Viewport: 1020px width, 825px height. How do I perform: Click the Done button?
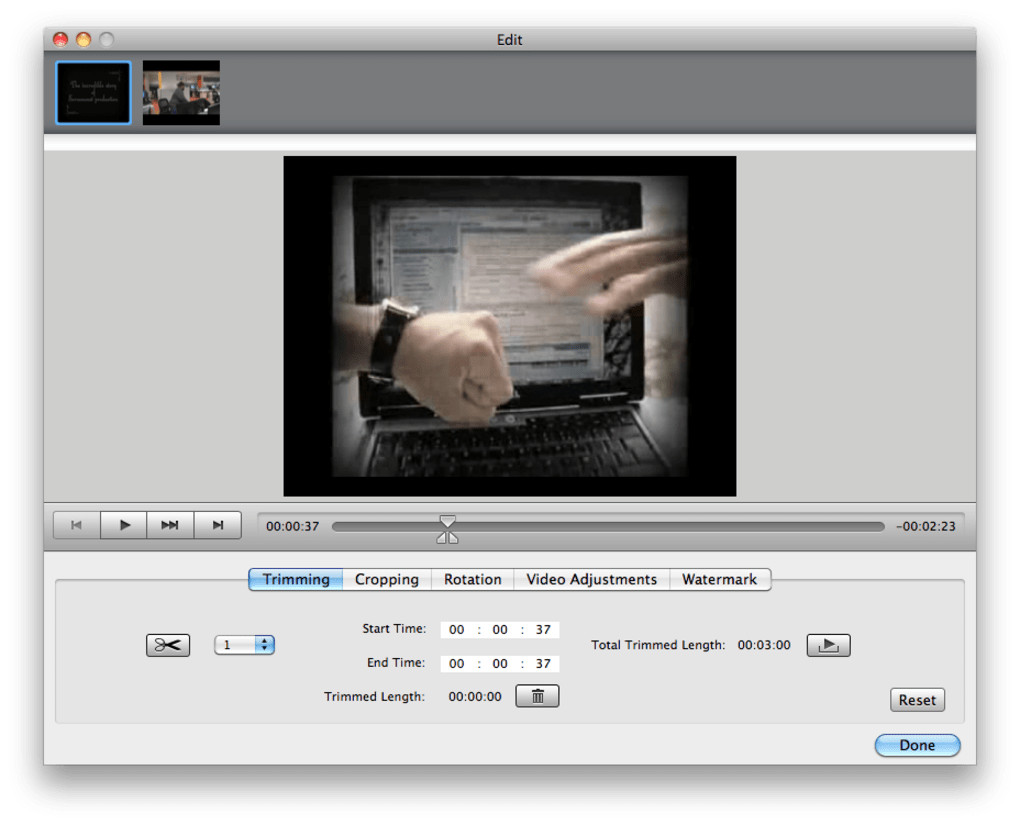pyautogui.click(x=917, y=745)
